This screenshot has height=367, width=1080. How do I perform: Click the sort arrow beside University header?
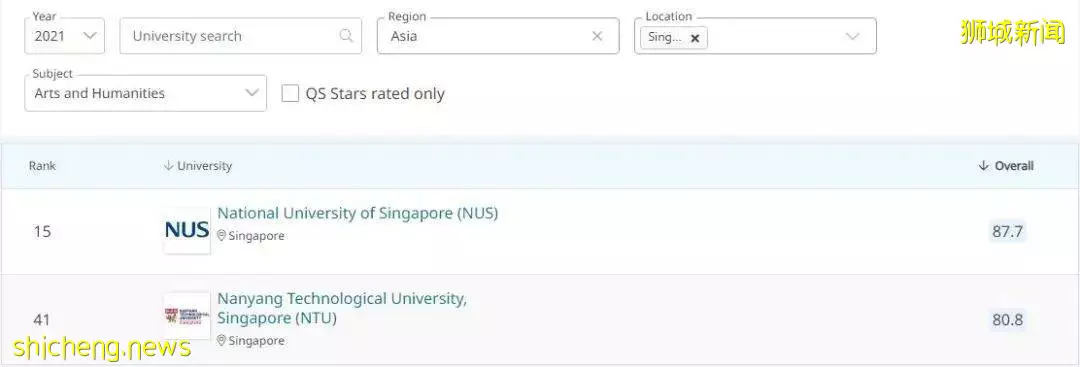[x=168, y=166]
